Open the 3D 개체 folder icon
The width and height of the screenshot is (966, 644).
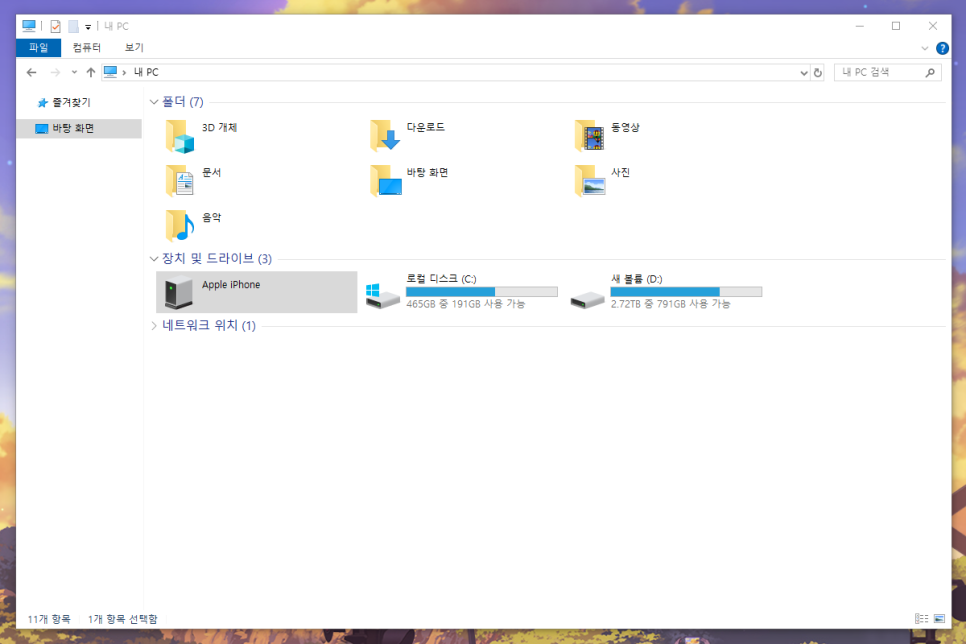(x=180, y=136)
